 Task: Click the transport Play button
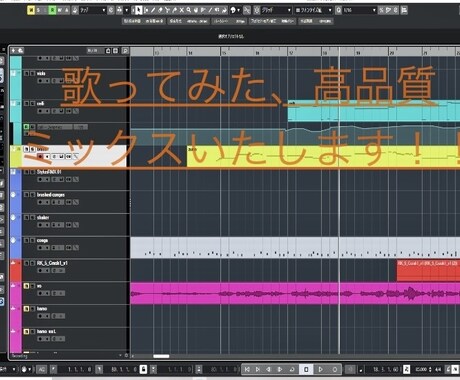coord(320,369)
